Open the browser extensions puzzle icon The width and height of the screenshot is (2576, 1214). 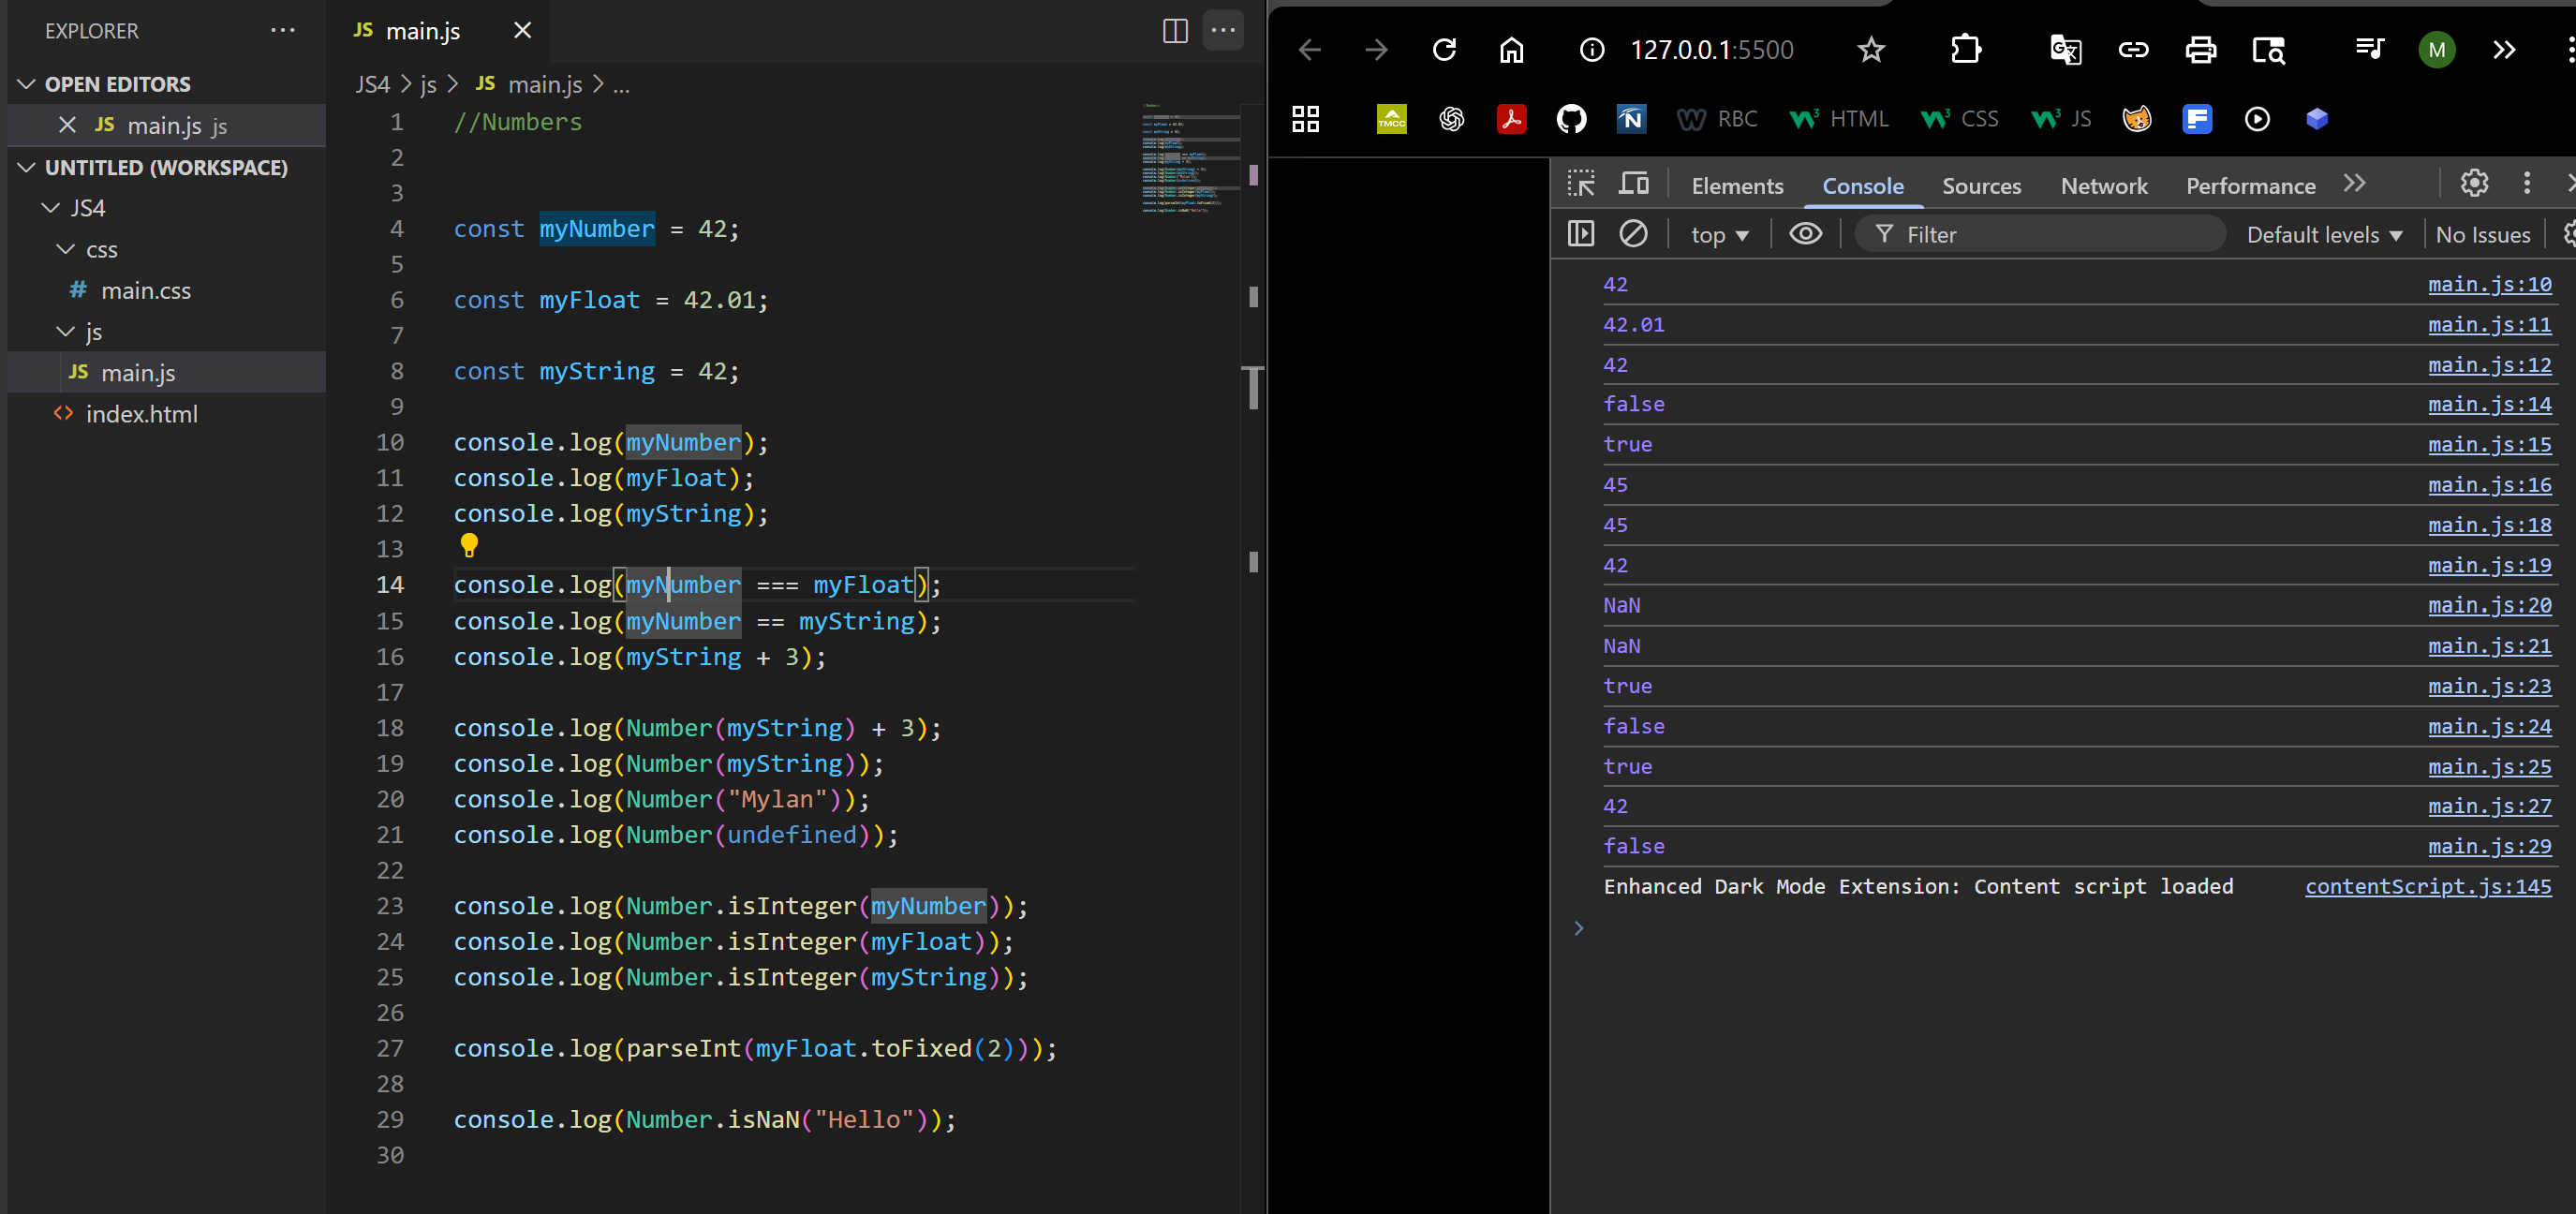click(x=1966, y=49)
